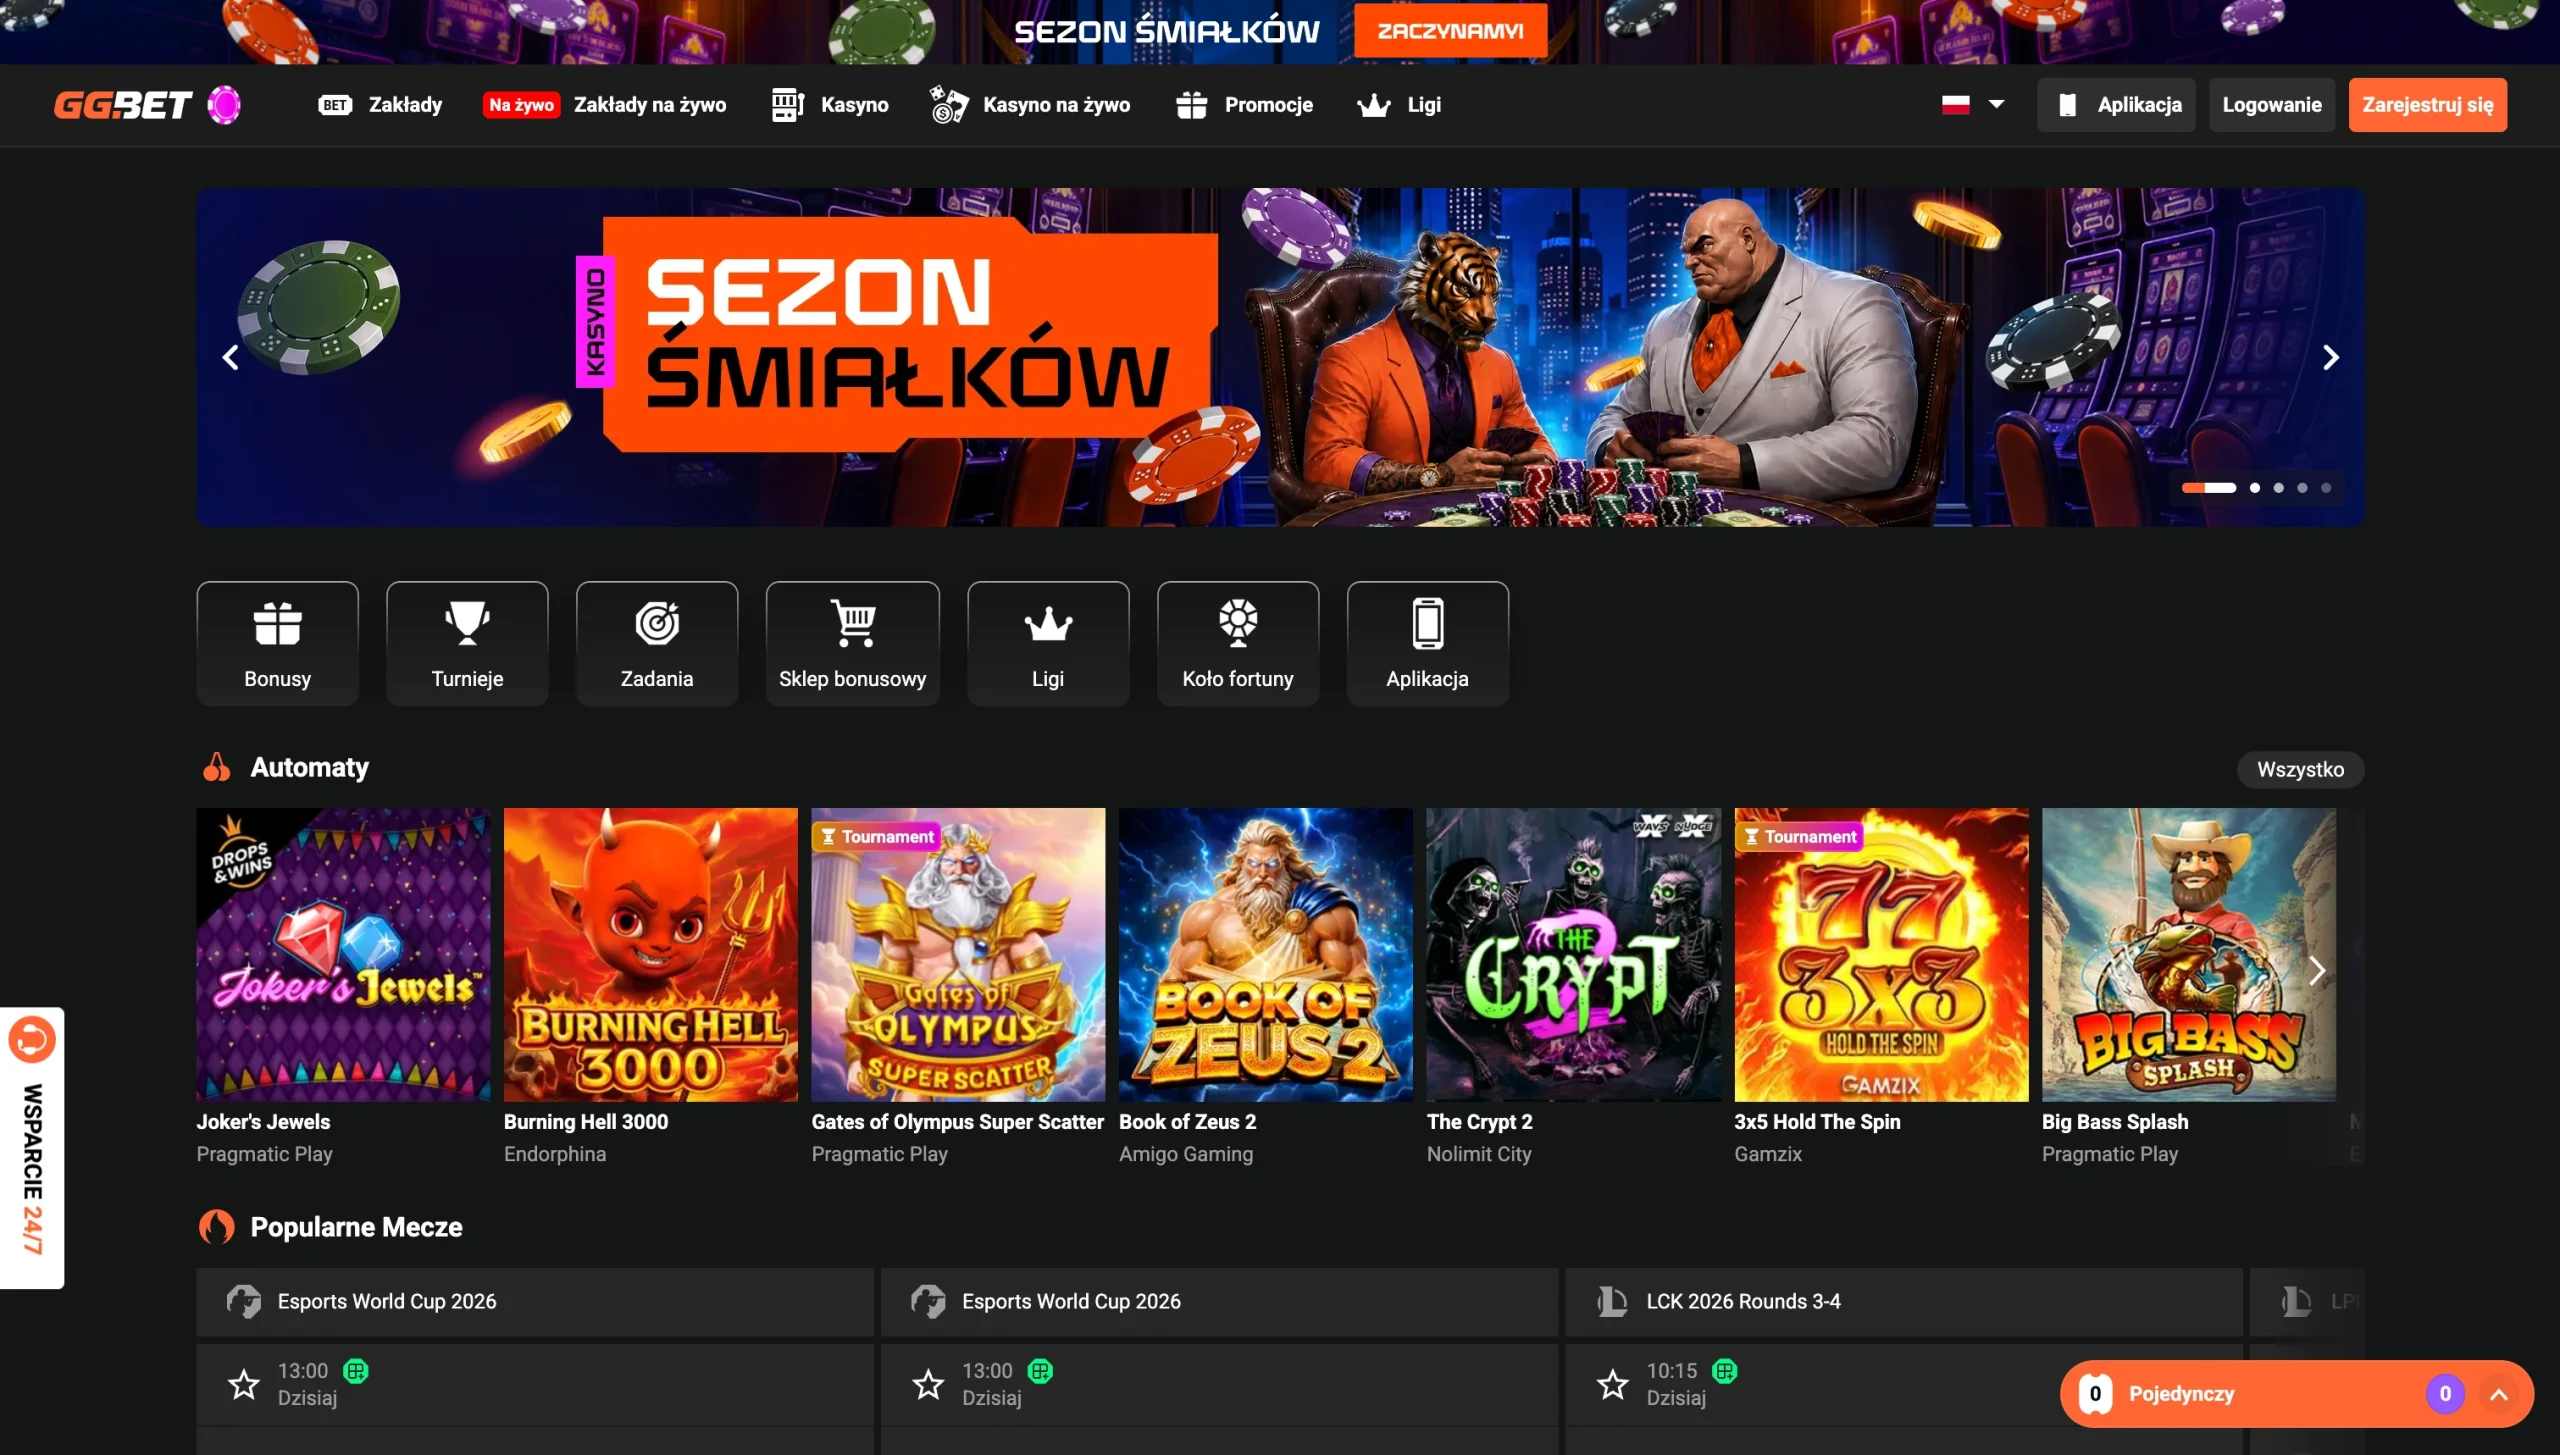Image resolution: width=2560 pixels, height=1455 pixels.
Task: Launch the Book of Zeus 2 game
Action: (1266, 955)
